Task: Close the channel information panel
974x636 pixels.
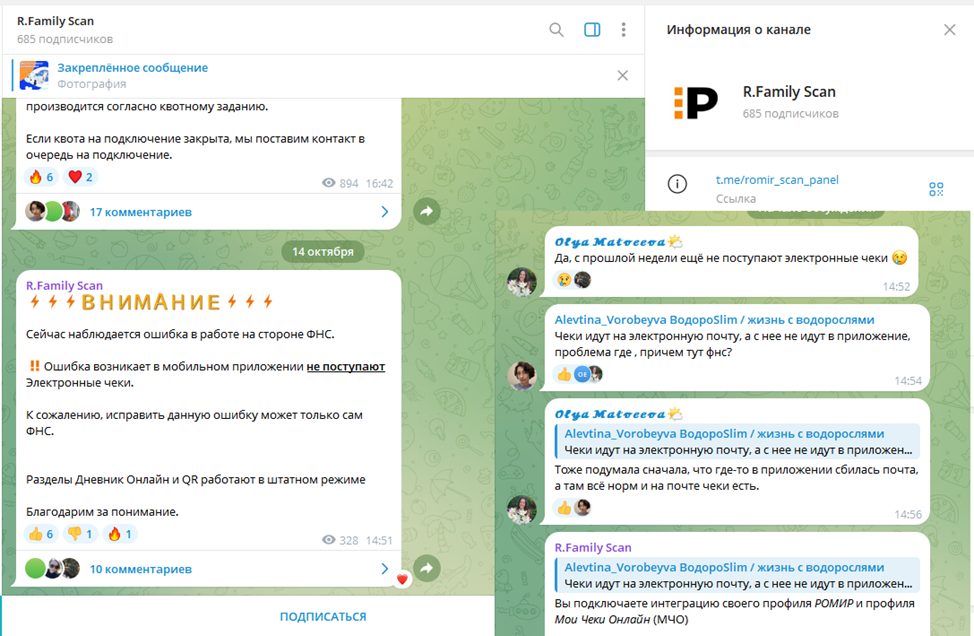Action: pos(949,30)
